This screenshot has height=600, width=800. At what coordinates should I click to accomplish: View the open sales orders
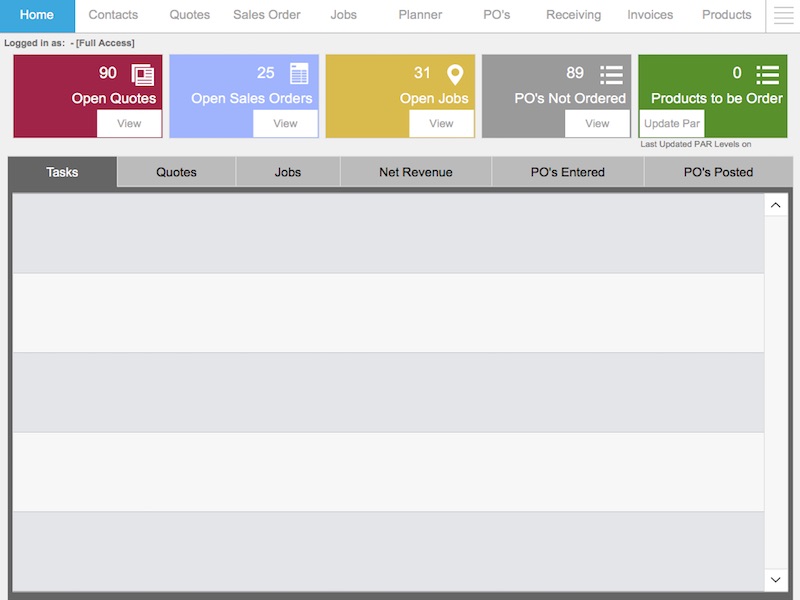[x=285, y=124]
